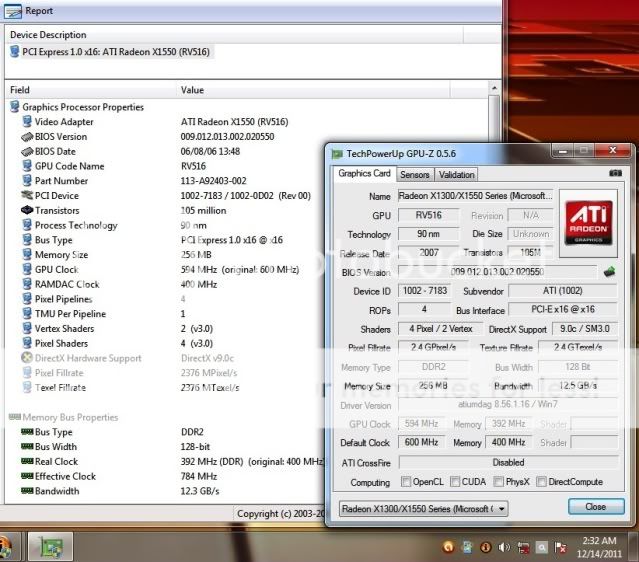639x562 pixels.
Task: Select the TMU Per Pipeline row
Action: click(x=104, y=314)
